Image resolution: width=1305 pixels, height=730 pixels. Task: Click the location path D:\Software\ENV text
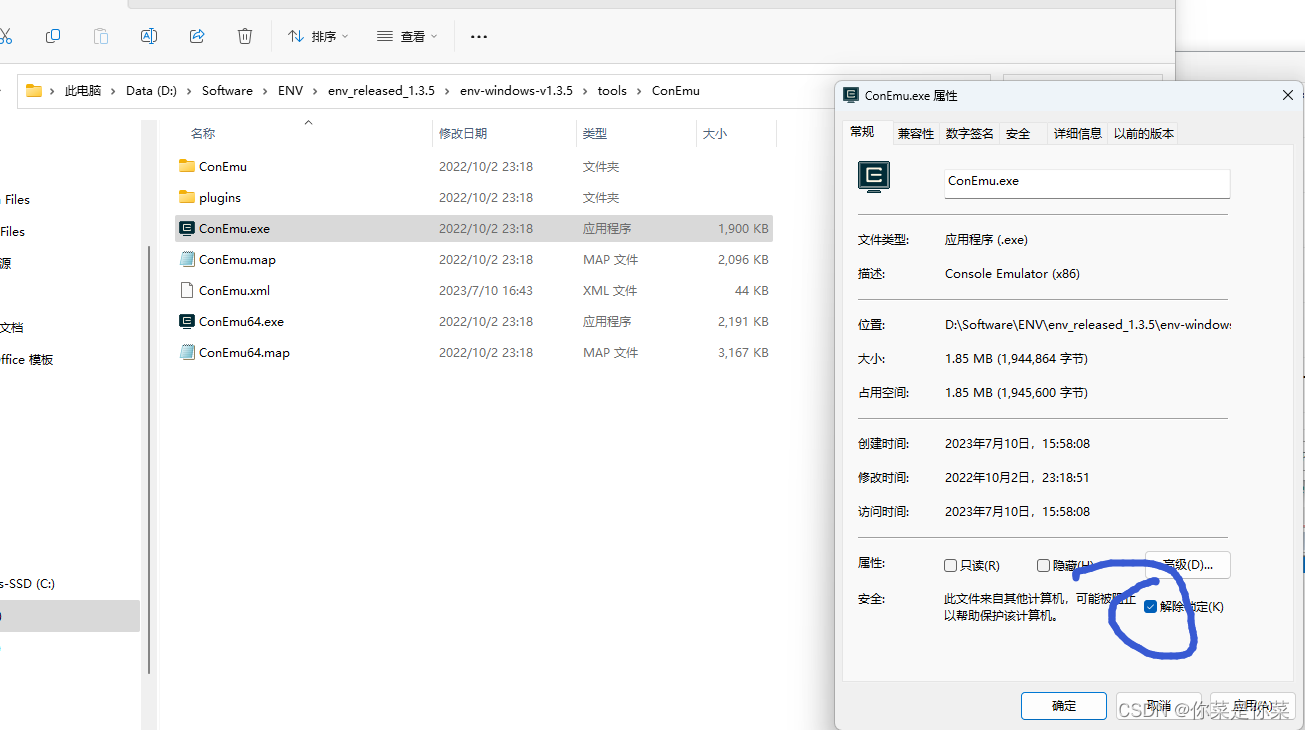coord(1088,325)
